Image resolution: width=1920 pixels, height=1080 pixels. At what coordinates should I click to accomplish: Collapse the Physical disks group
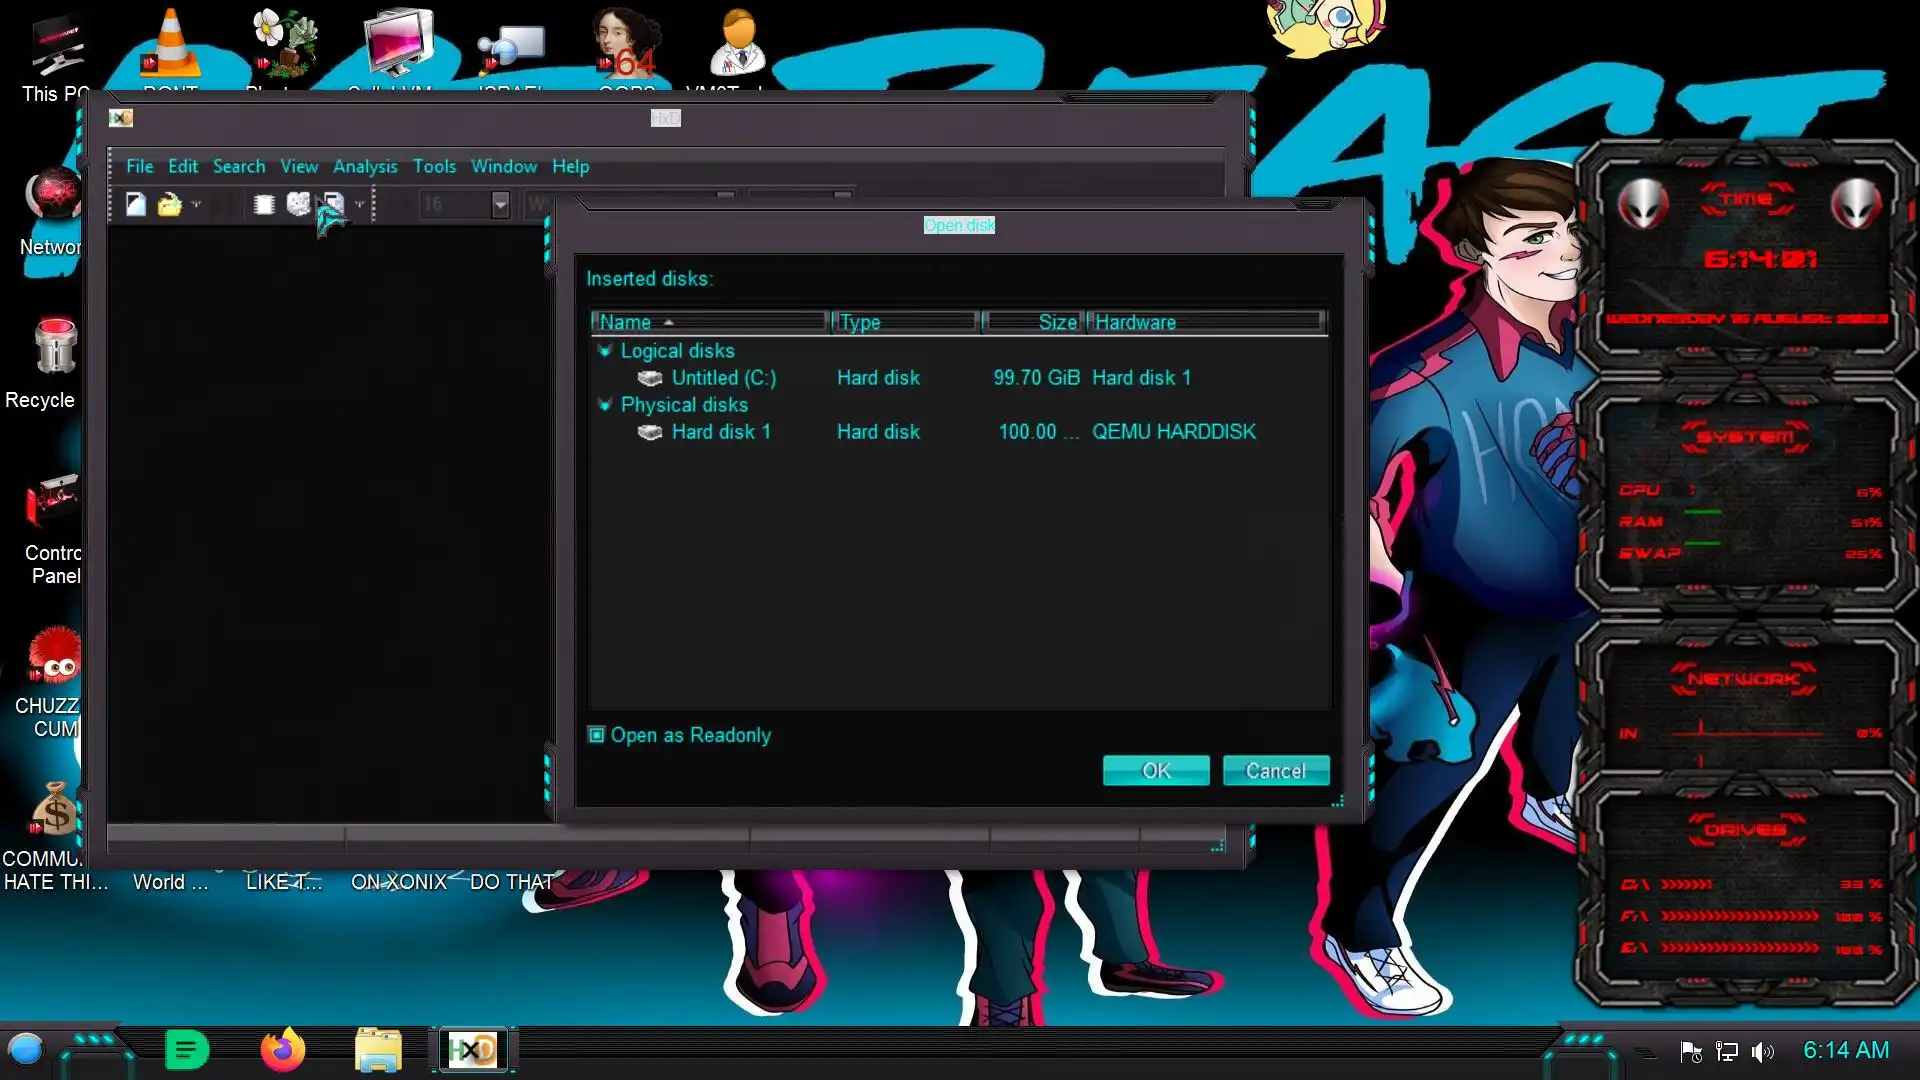tap(604, 405)
